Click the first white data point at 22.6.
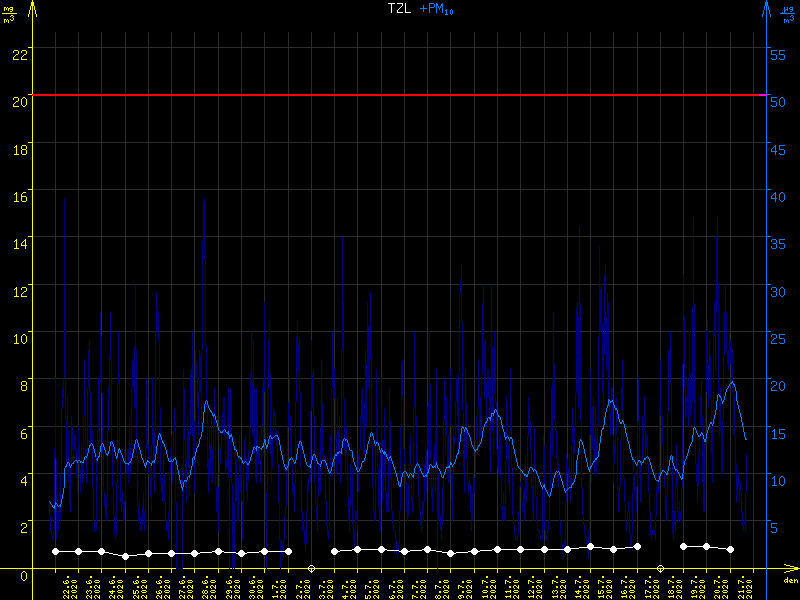Viewport: 800px width, 600px height. coord(55,551)
